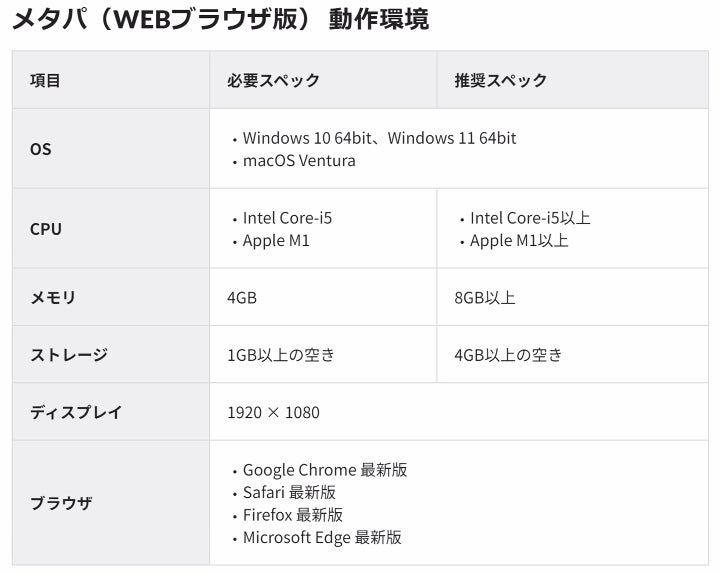Screen dimensions: 721x574
Task: Click Microsoft Edge 最新版 list item
Action: (322, 537)
